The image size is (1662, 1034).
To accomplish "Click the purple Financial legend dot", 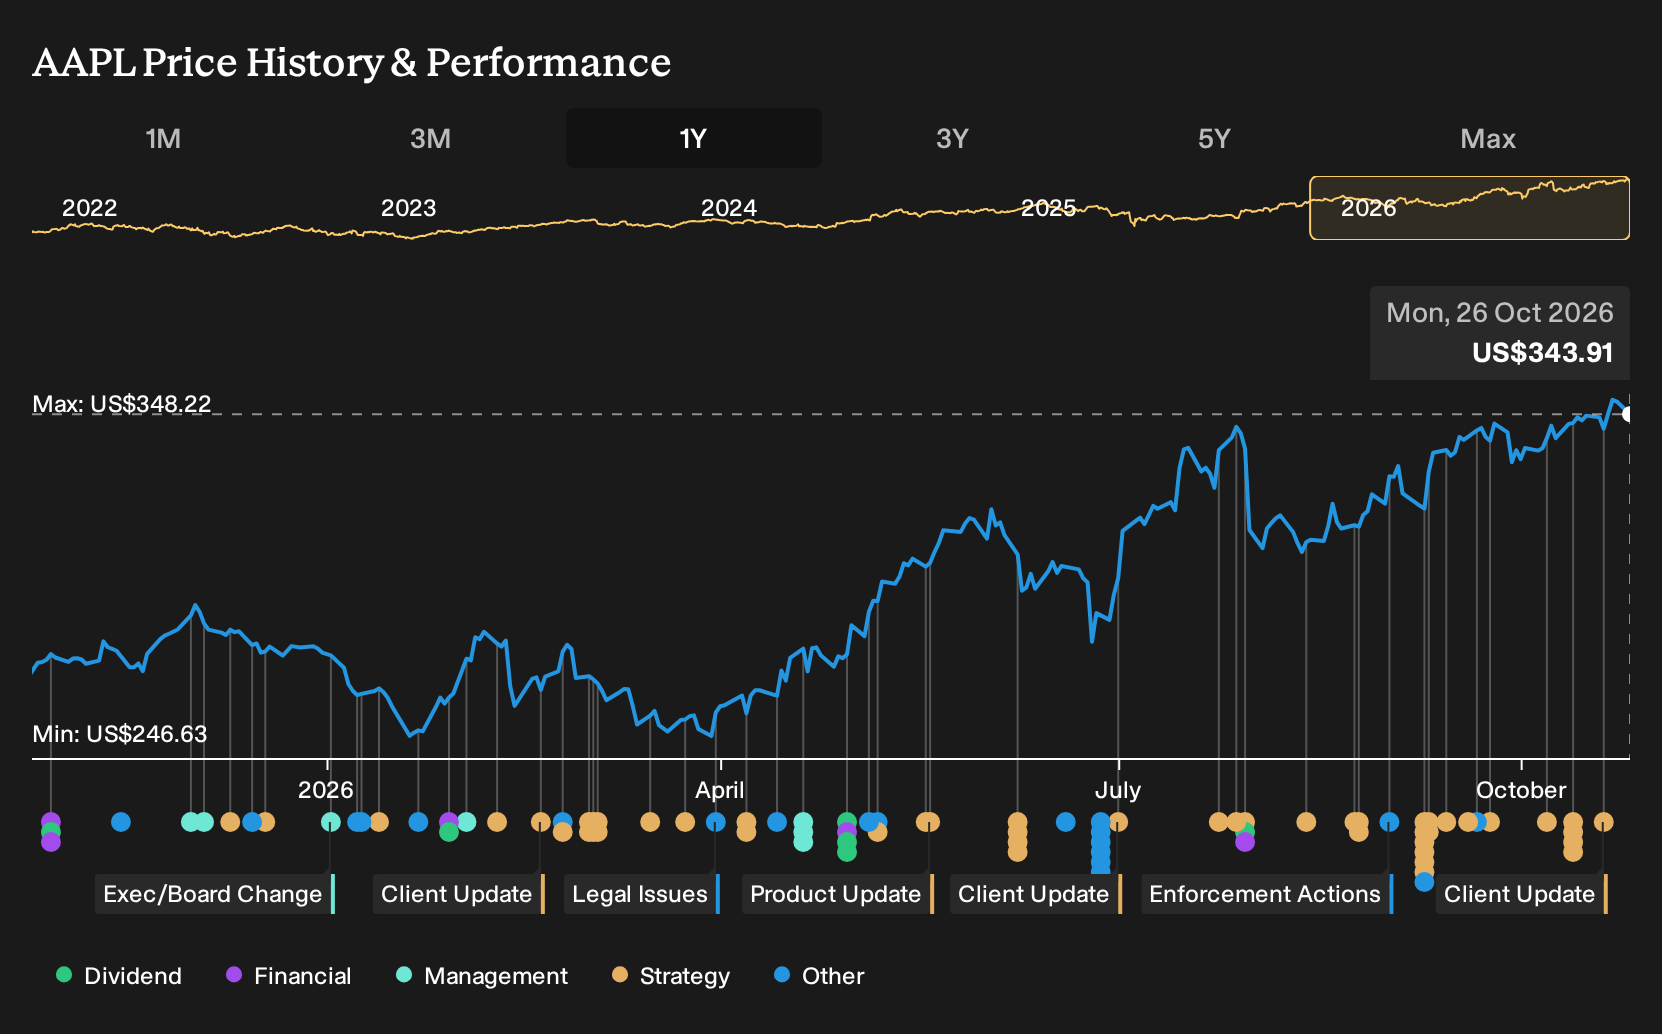I will [234, 974].
